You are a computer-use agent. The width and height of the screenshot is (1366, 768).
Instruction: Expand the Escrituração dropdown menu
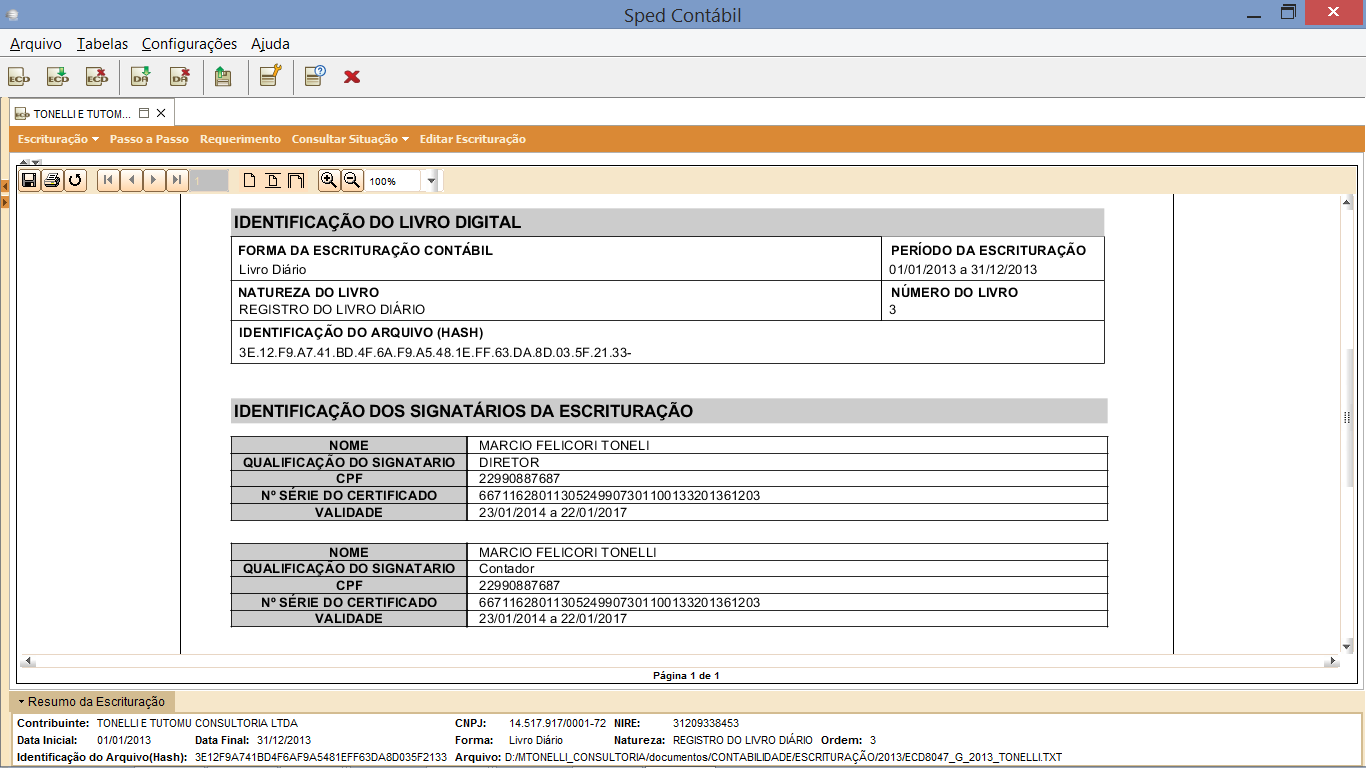pyautogui.click(x=58, y=139)
